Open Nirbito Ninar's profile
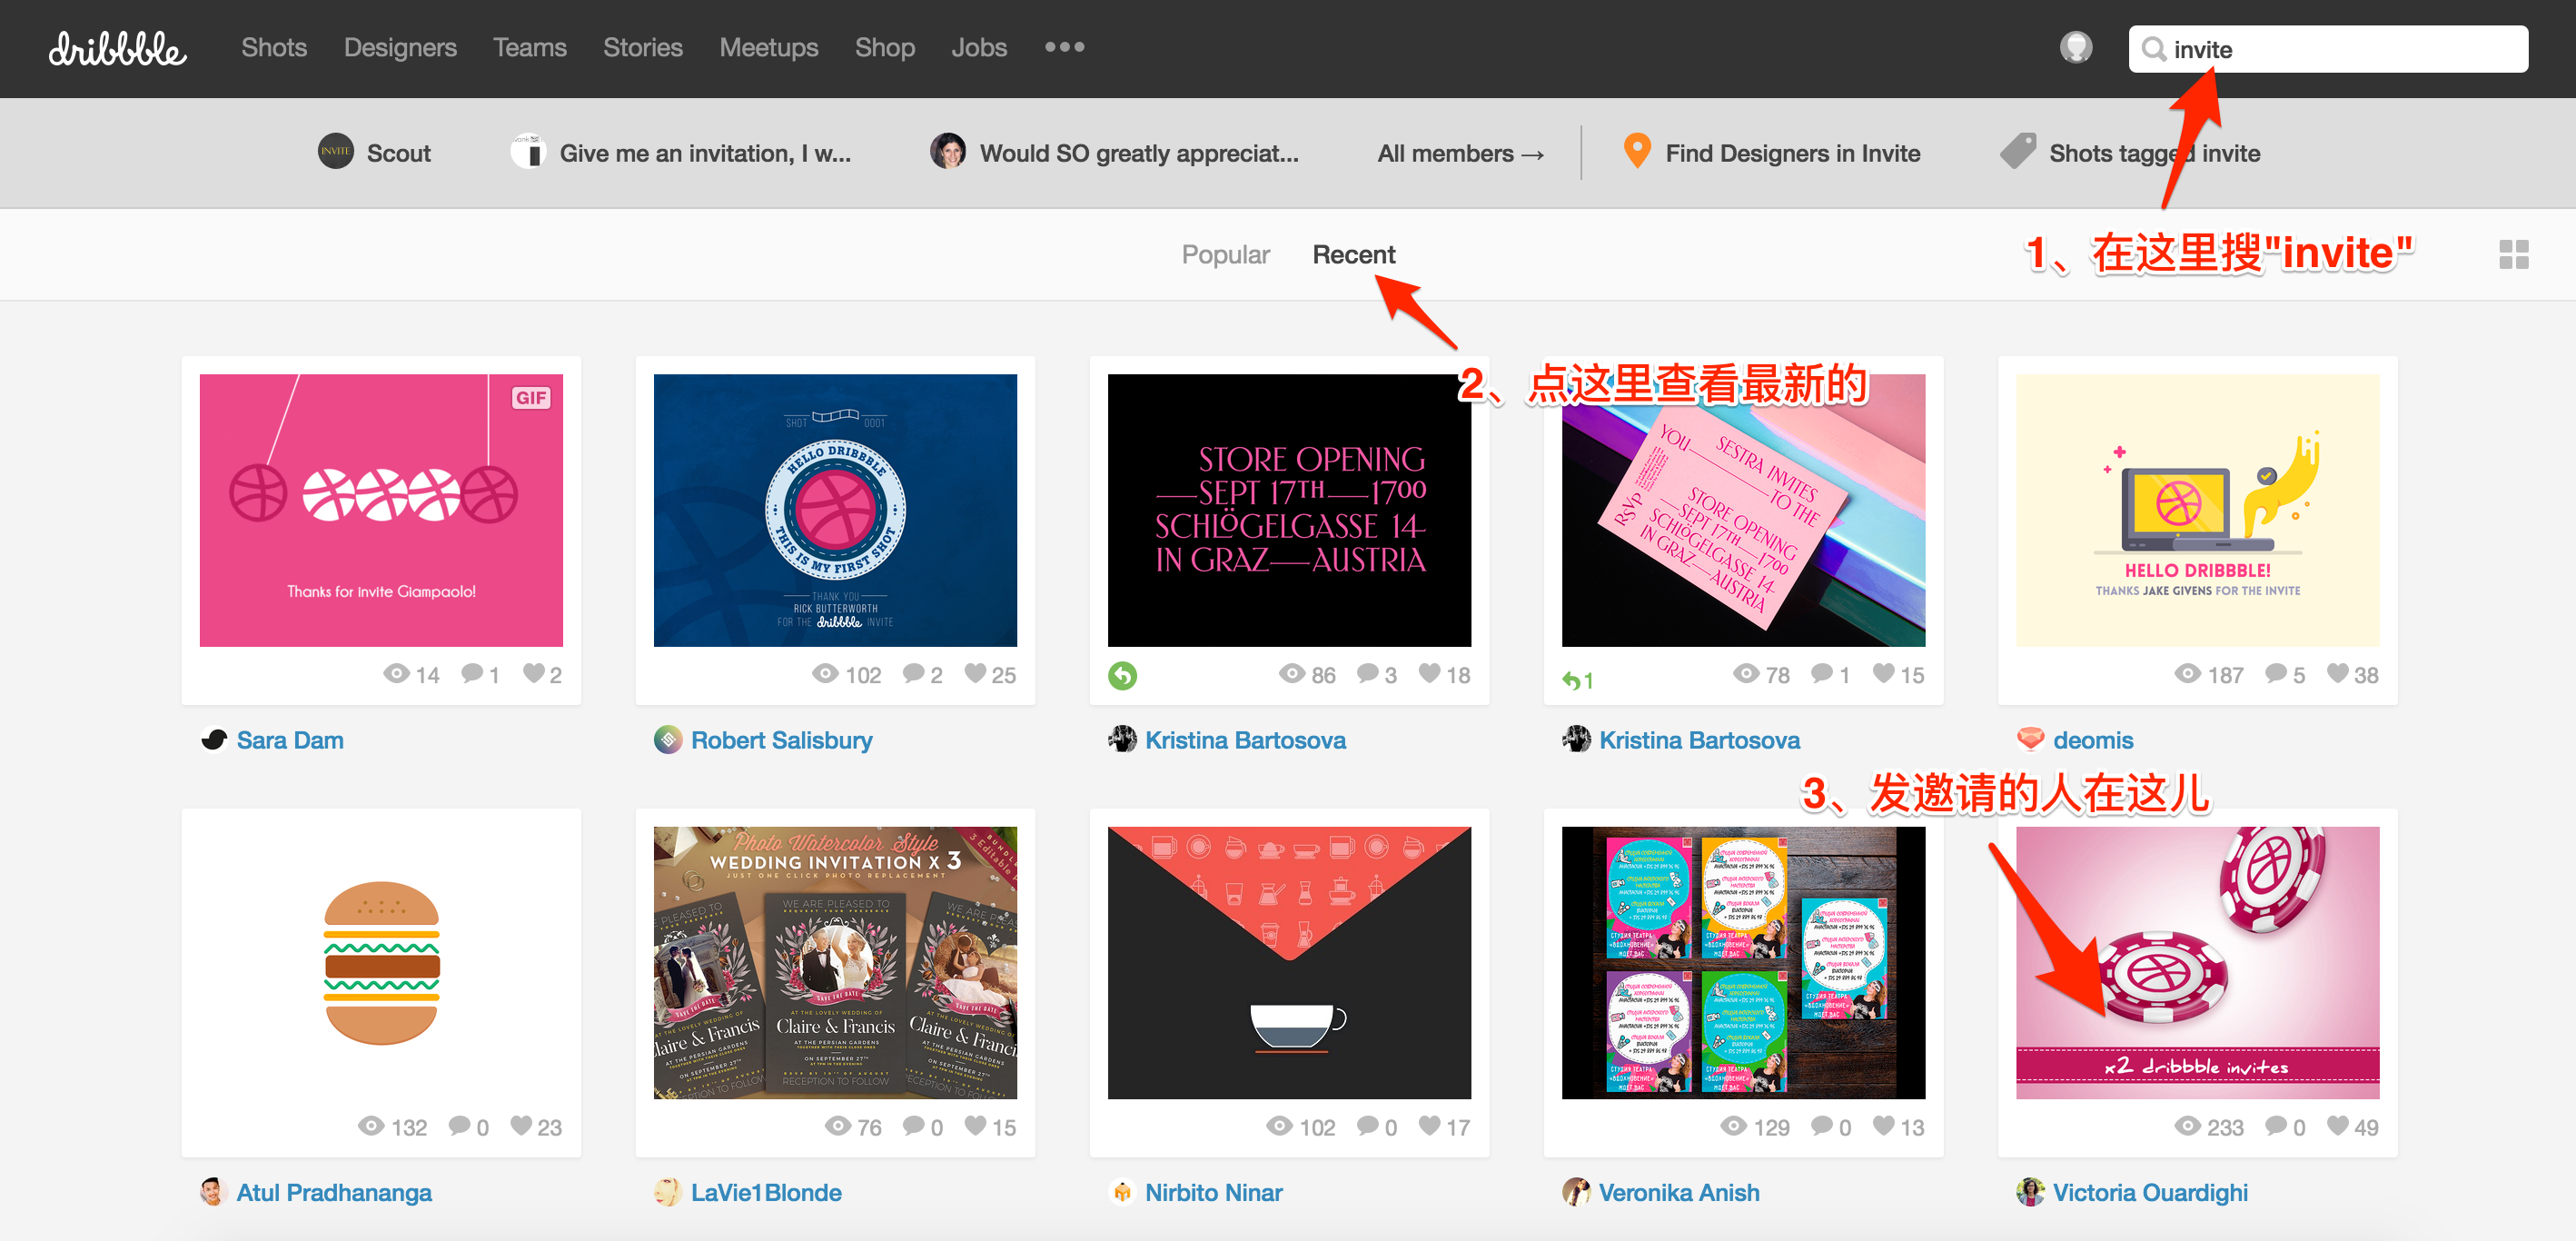The image size is (2576, 1241). click(x=1213, y=1192)
